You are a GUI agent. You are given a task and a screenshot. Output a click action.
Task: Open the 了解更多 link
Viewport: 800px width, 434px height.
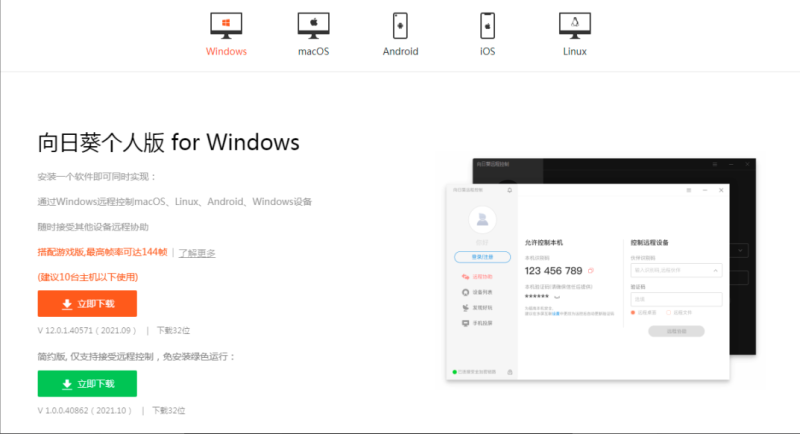click(x=197, y=253)
